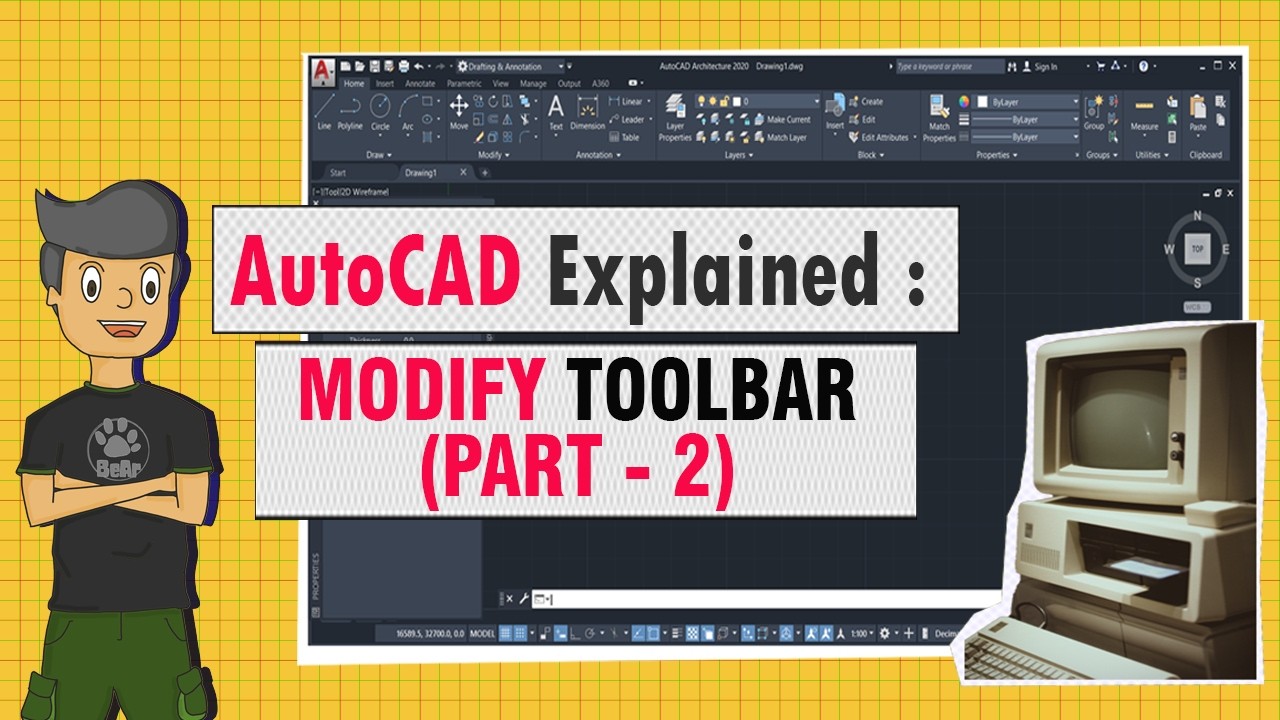Select the Arc drawing tool

coord(408,113)
